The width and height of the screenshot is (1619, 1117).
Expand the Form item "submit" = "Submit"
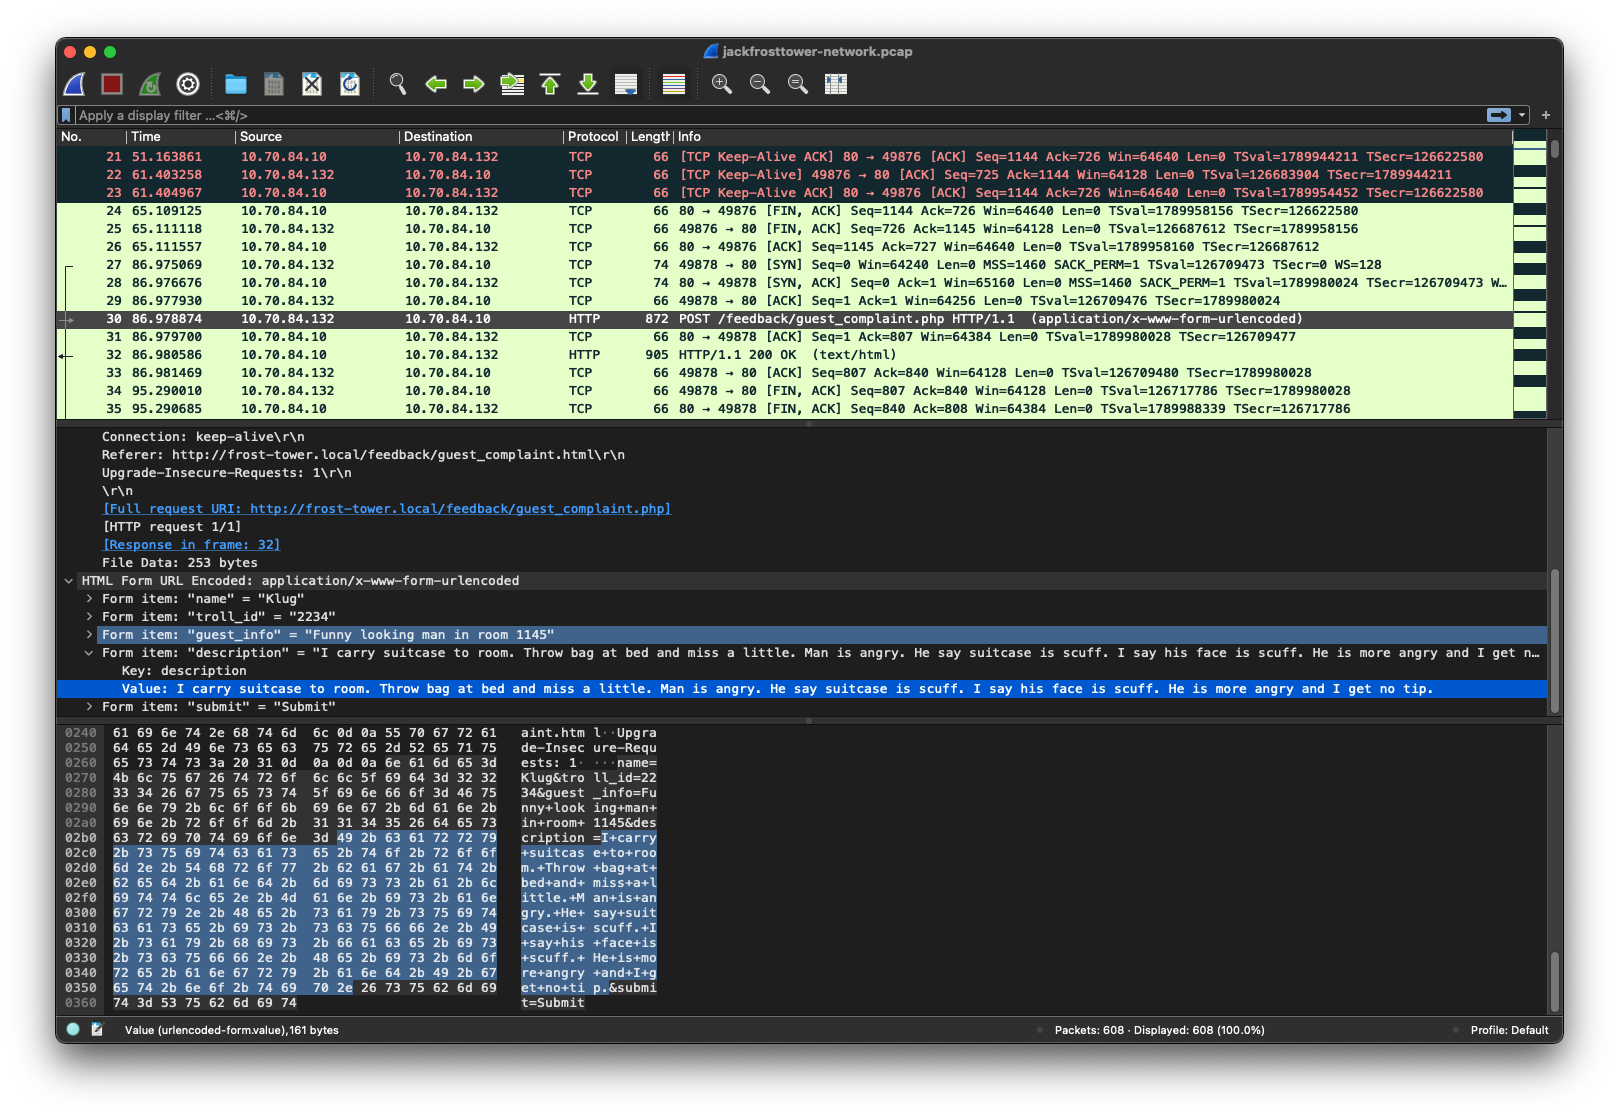point(89,707)
